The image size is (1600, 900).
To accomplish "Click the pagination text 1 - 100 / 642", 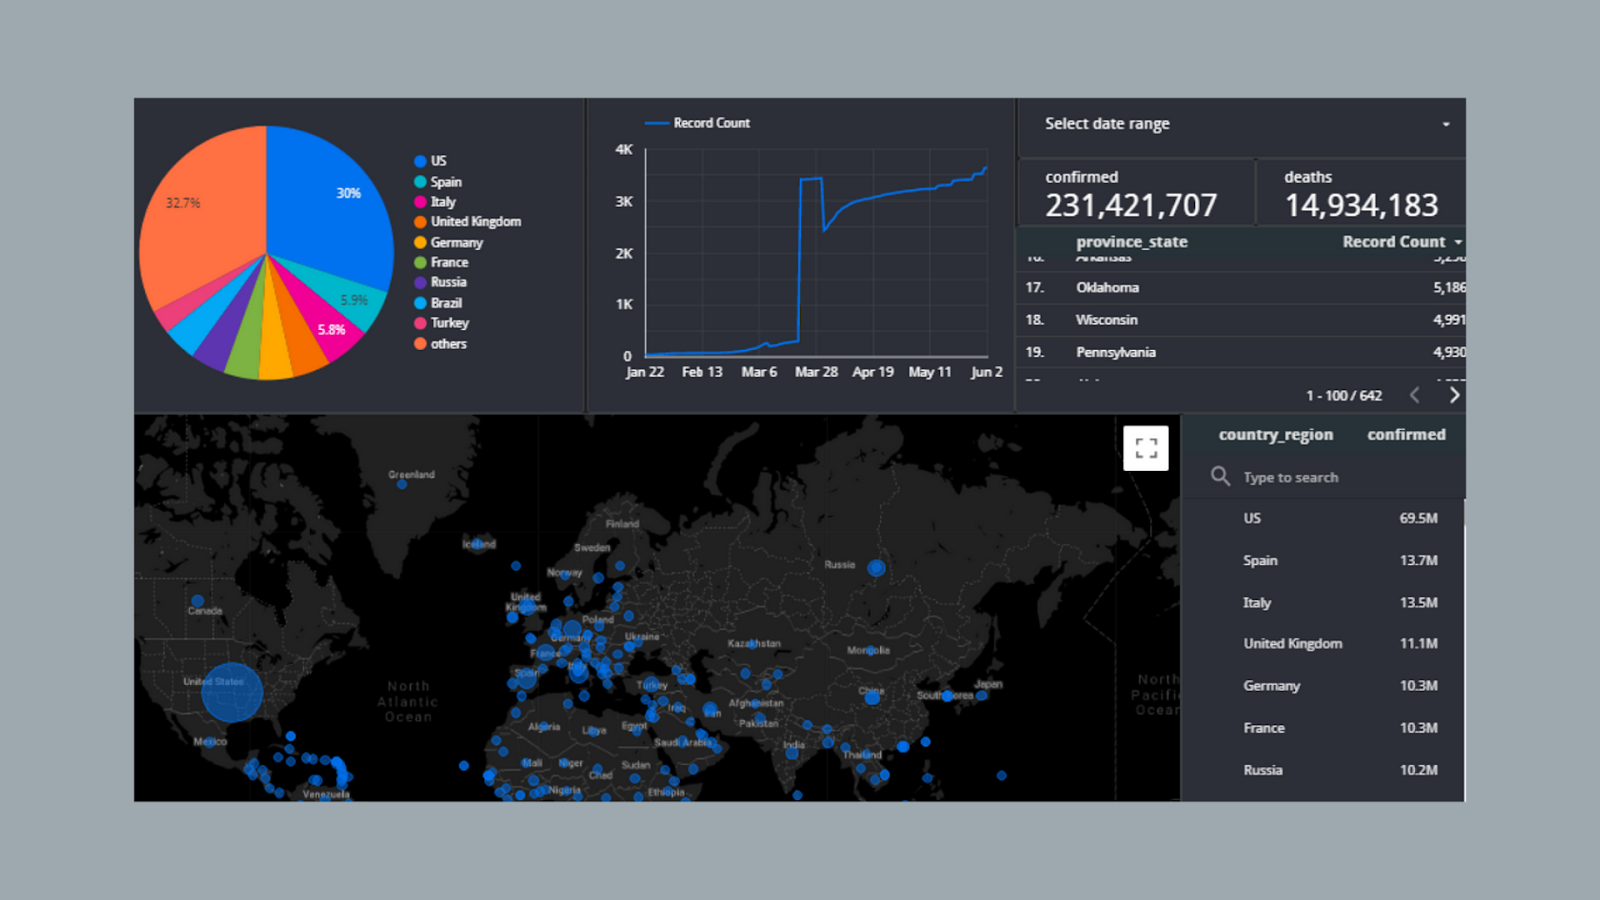I will click(x=1344, y=396).
